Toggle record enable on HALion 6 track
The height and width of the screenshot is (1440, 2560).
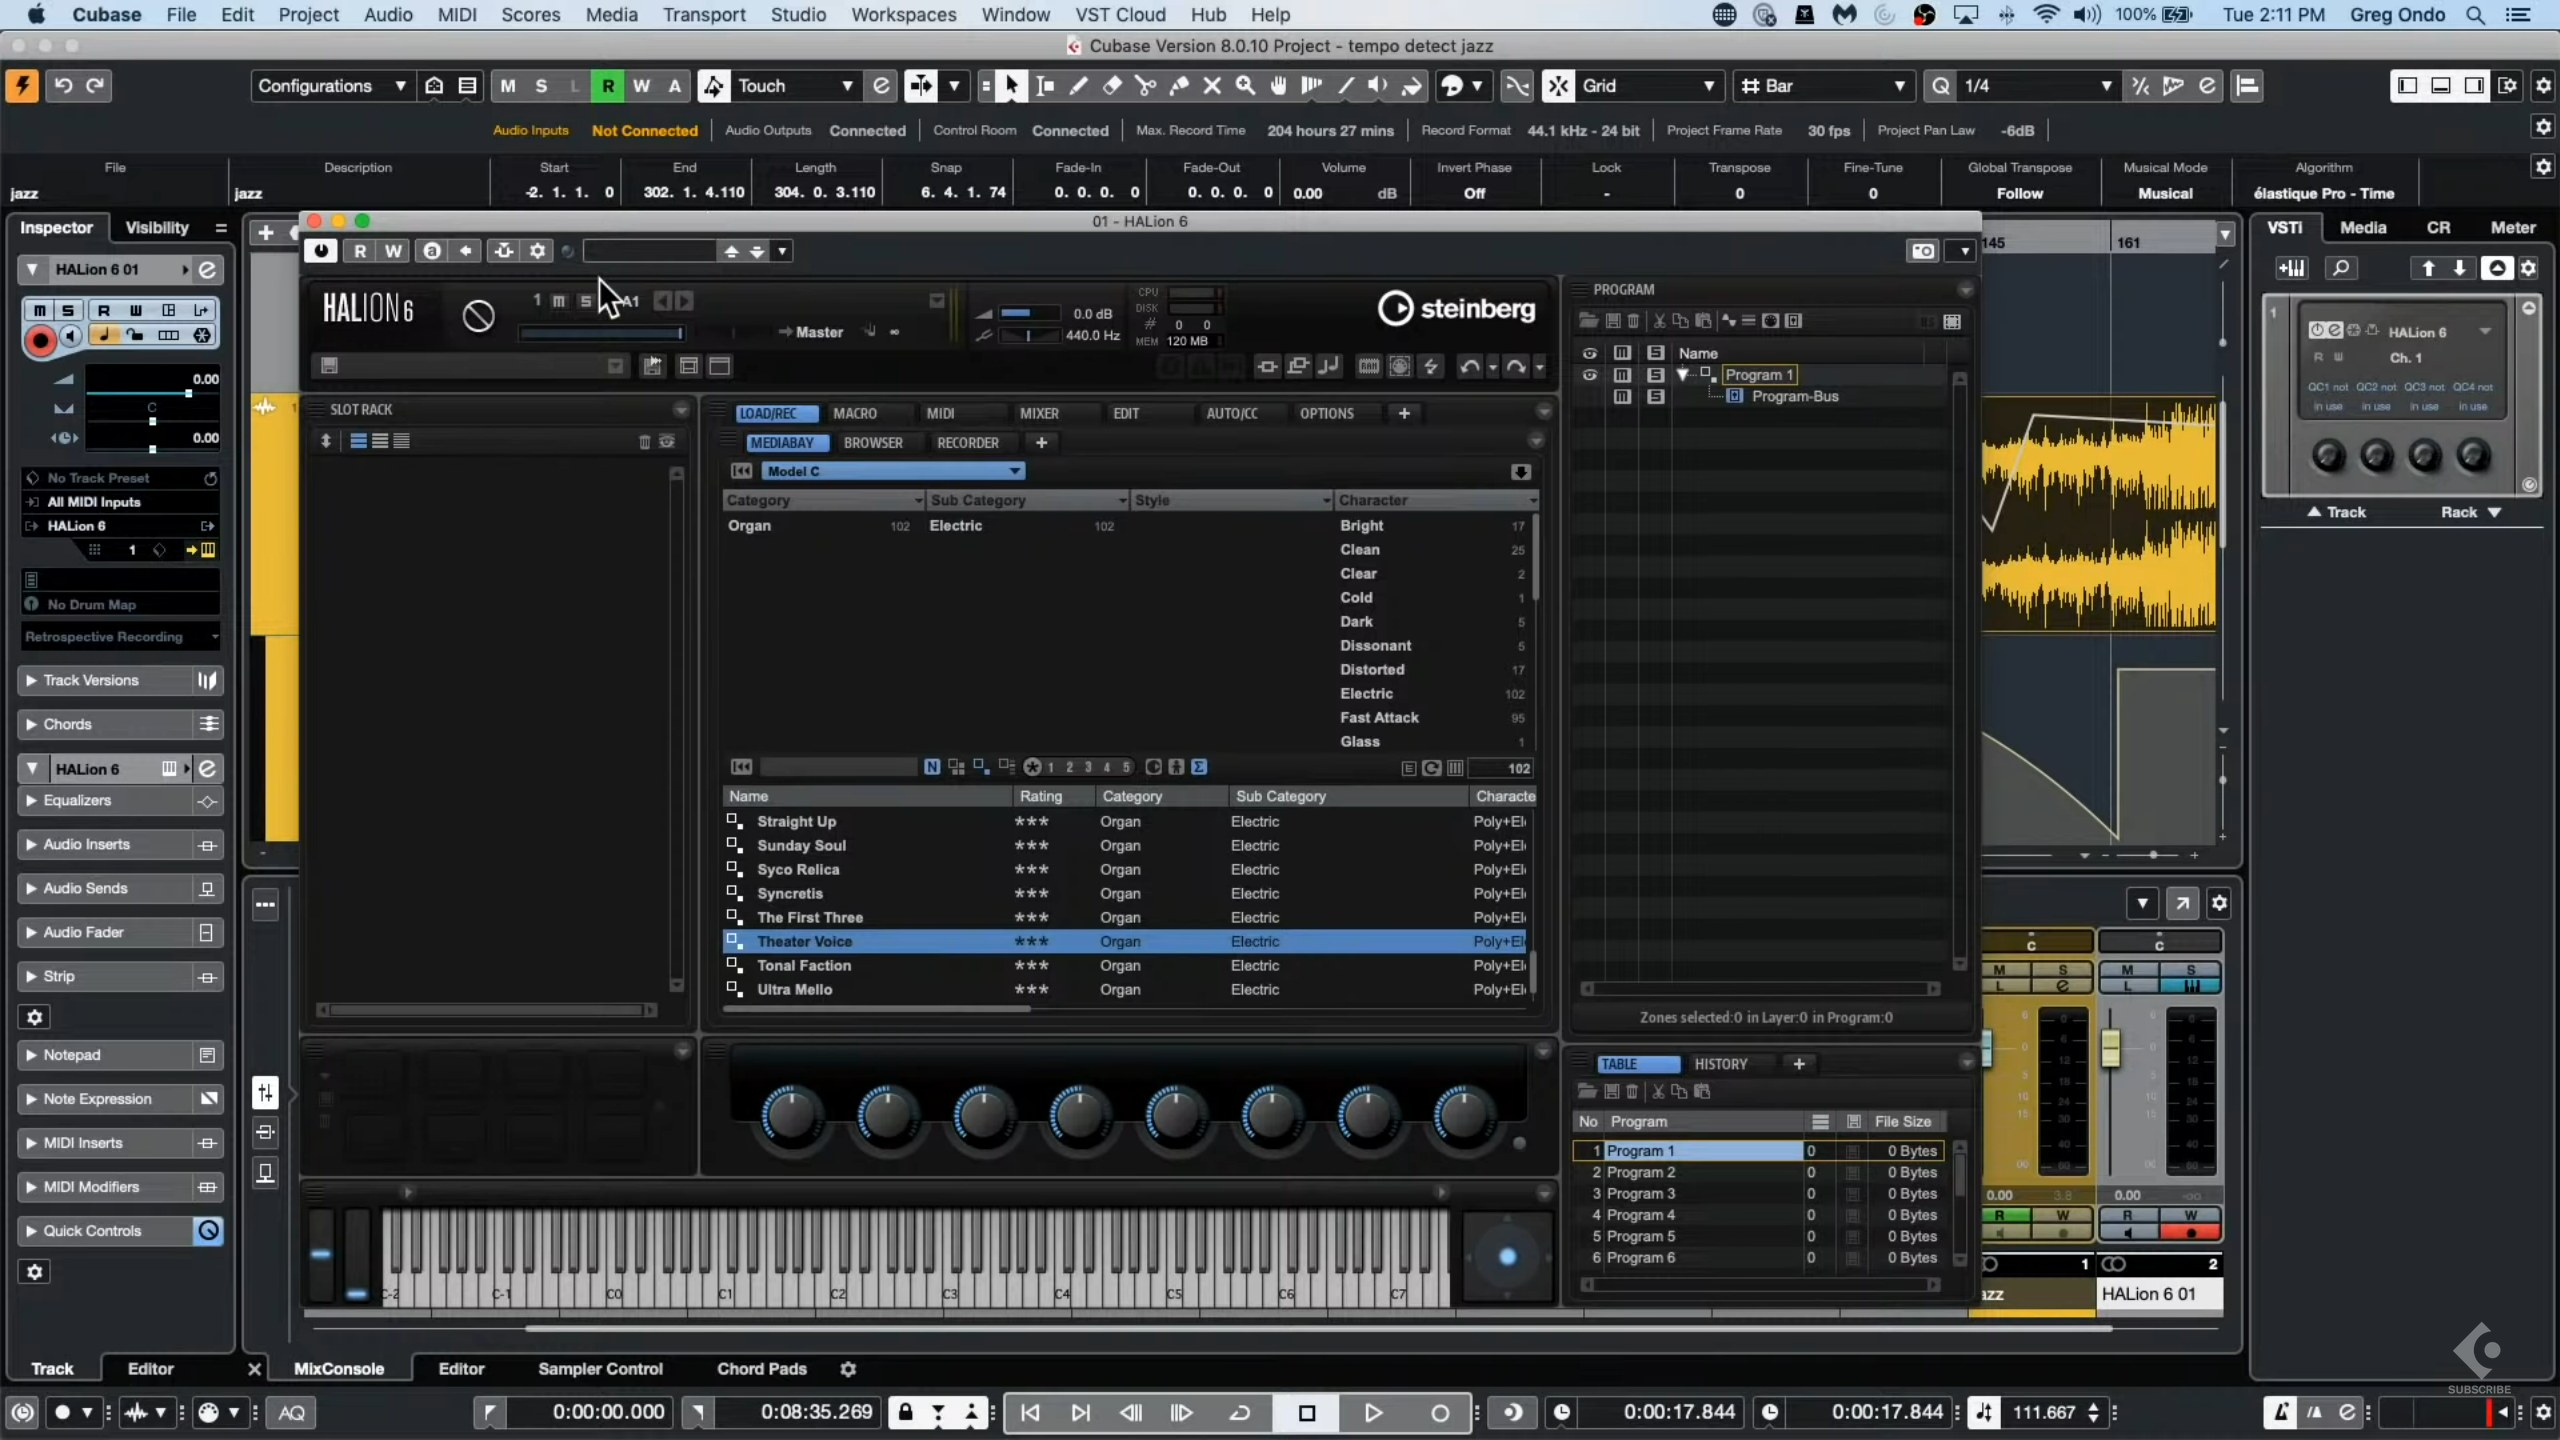click(40, 341)
